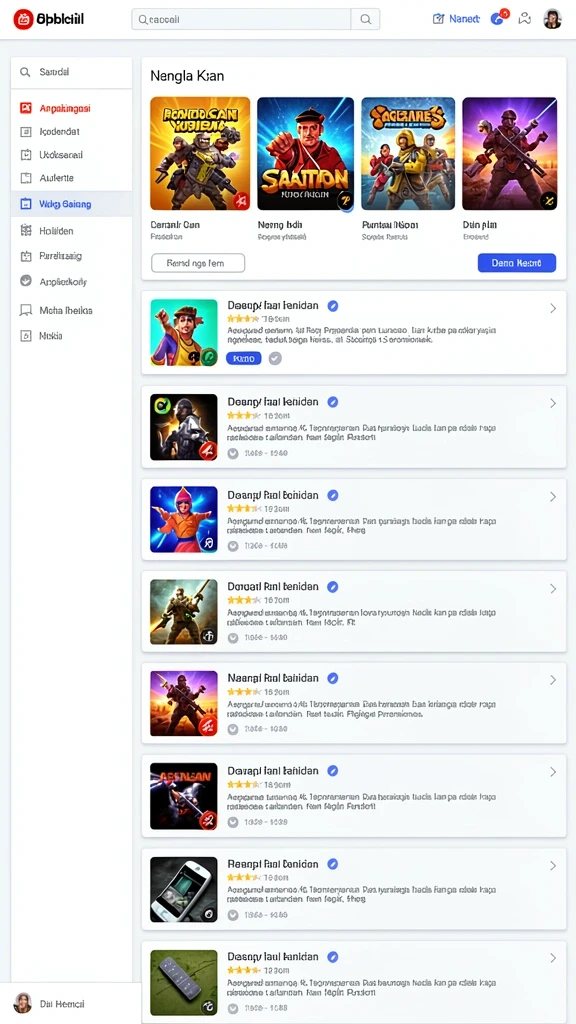Click the blue Dano Keoro button
Viewport: 576px width, 1024px height.
pos(517,263)
